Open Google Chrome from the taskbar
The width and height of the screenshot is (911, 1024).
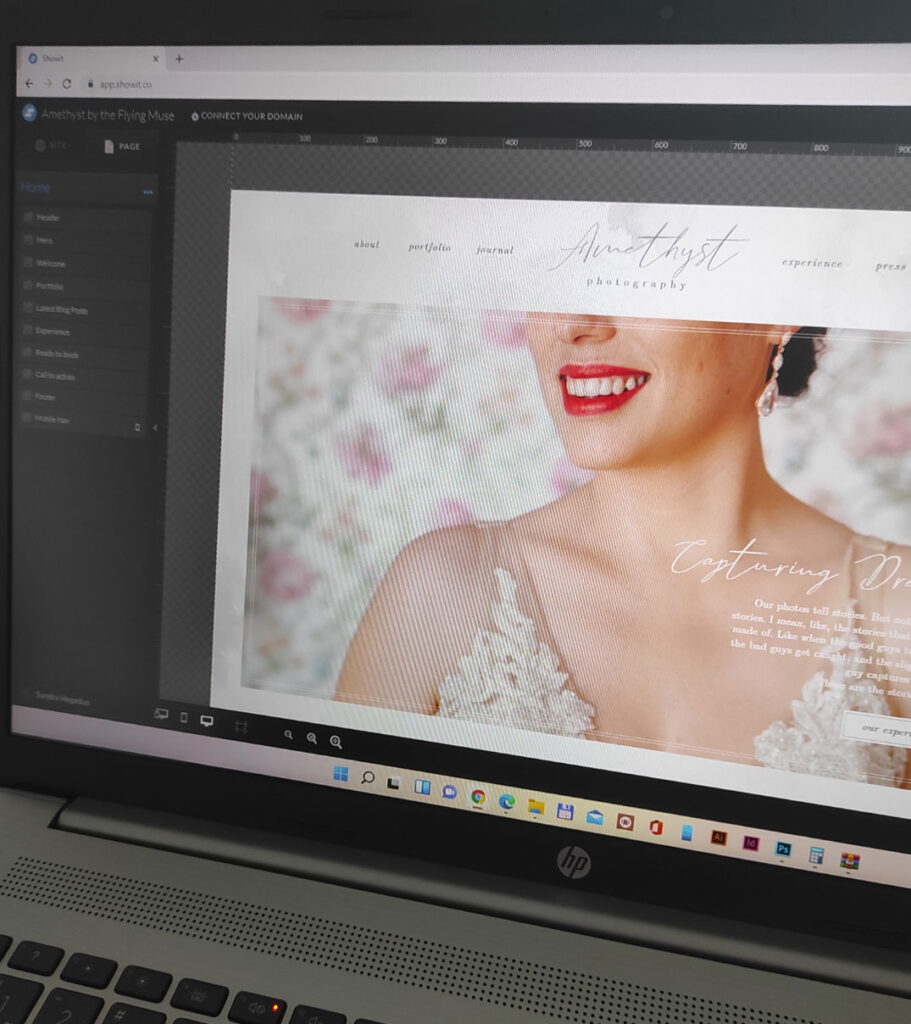pos(478,797)
